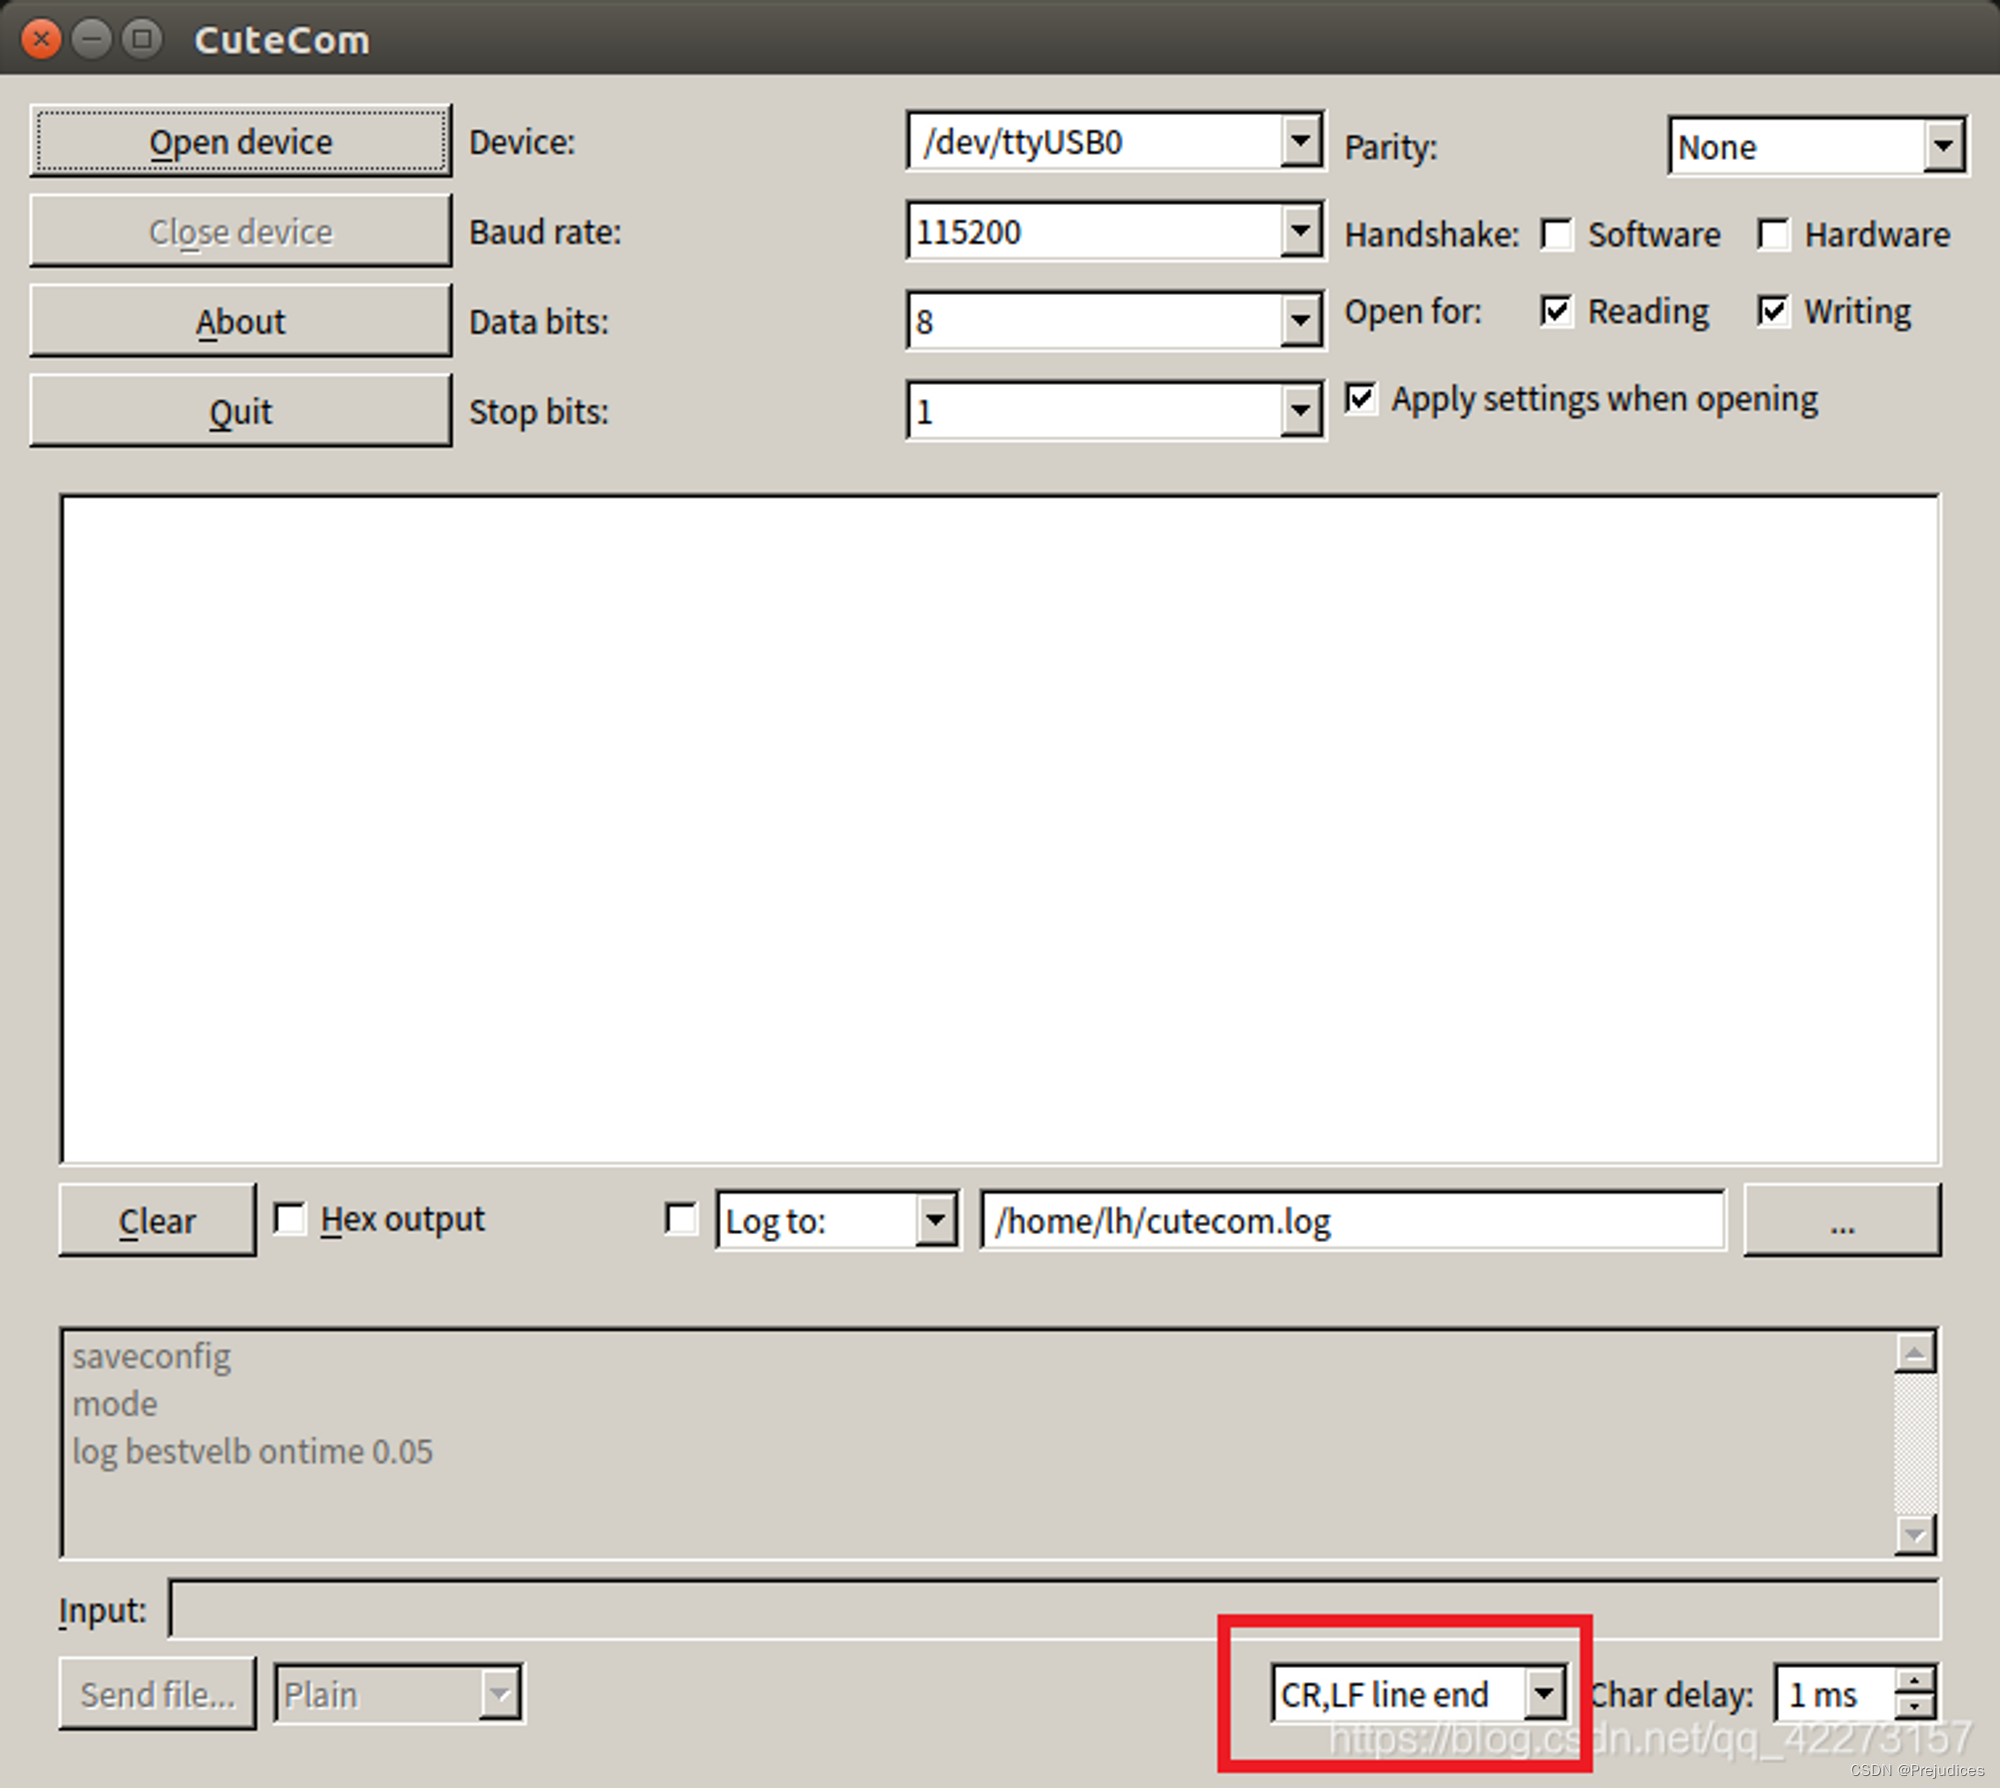The height and width of the screenshot is (1788, 2000).
Task: Click the history list scroll down arrow
Action: (1915, 1534)
